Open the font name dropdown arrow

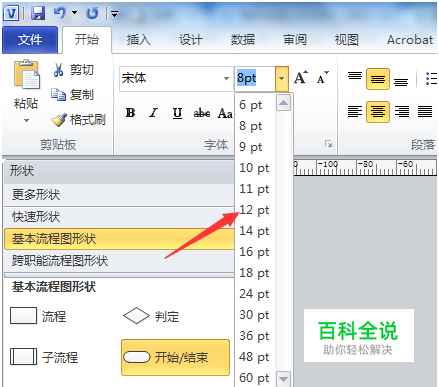click(226, 79)
